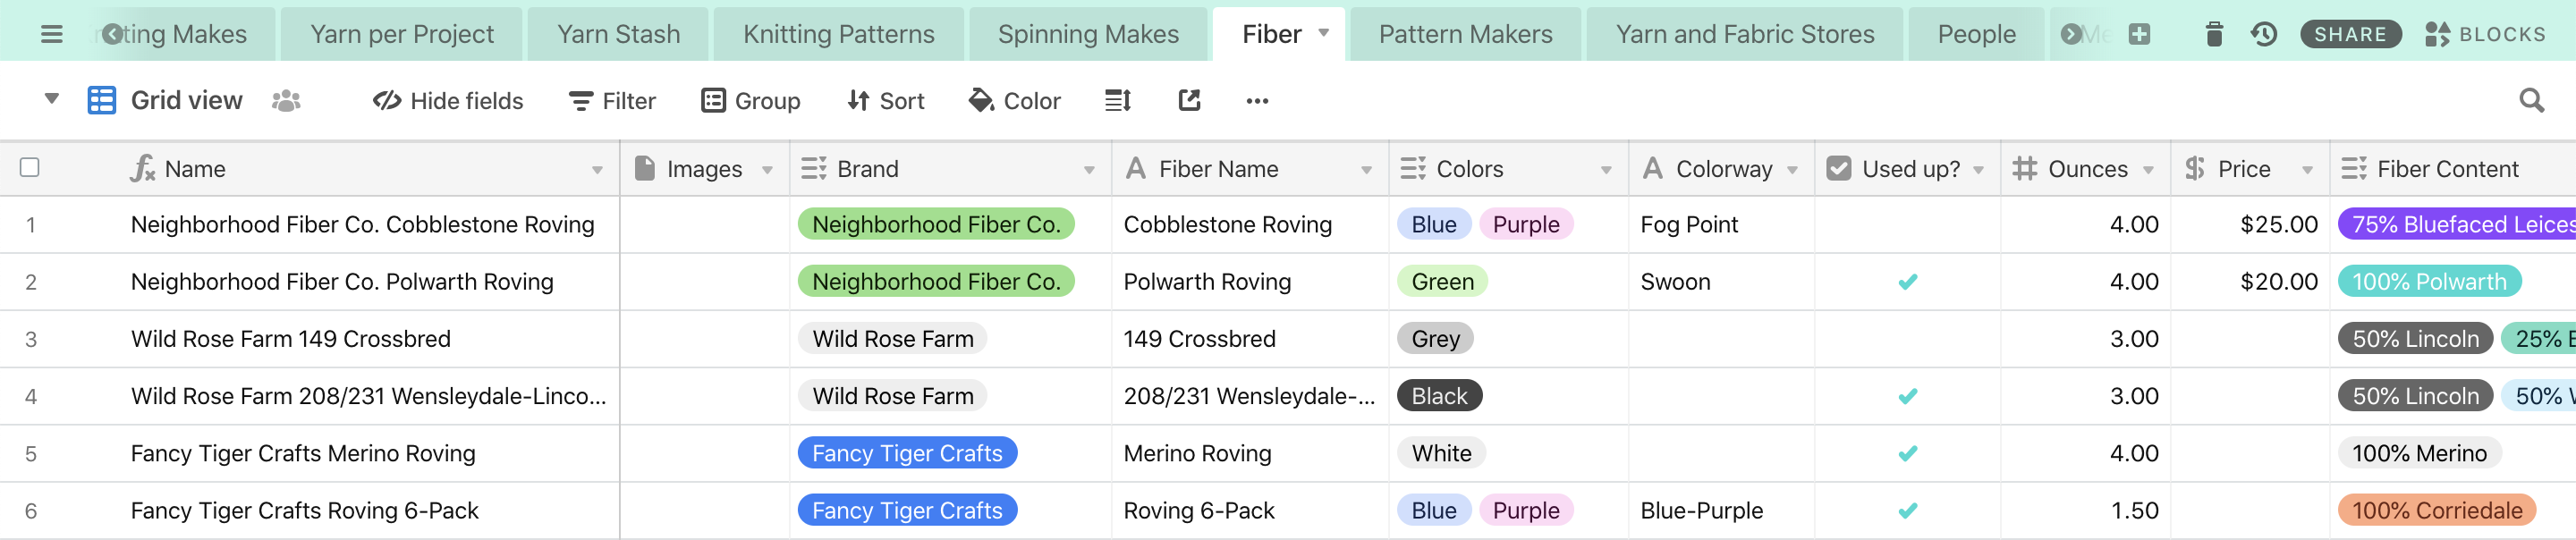Viewport: 2576px width, 540px height.
Task: Switch to the People tab
Action: click(1976, 34)
